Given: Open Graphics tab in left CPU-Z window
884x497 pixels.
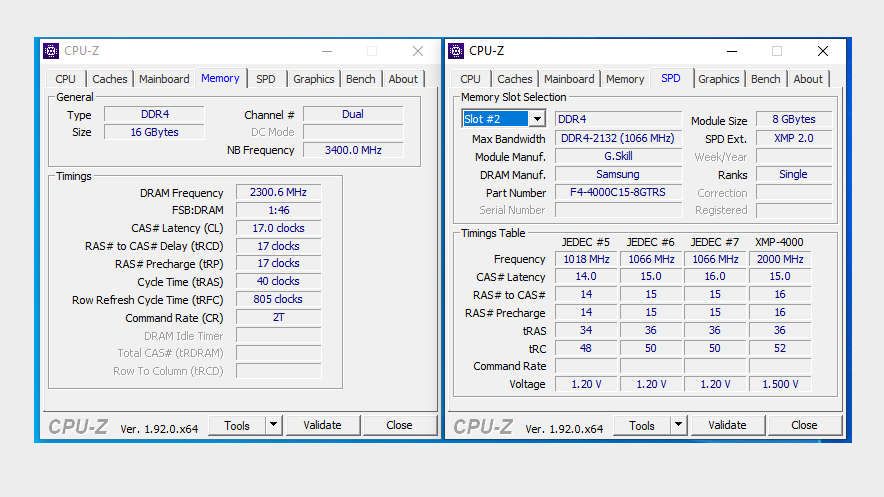Looking at the screenshot, I should pyautogui.click(x=313, y=79).
